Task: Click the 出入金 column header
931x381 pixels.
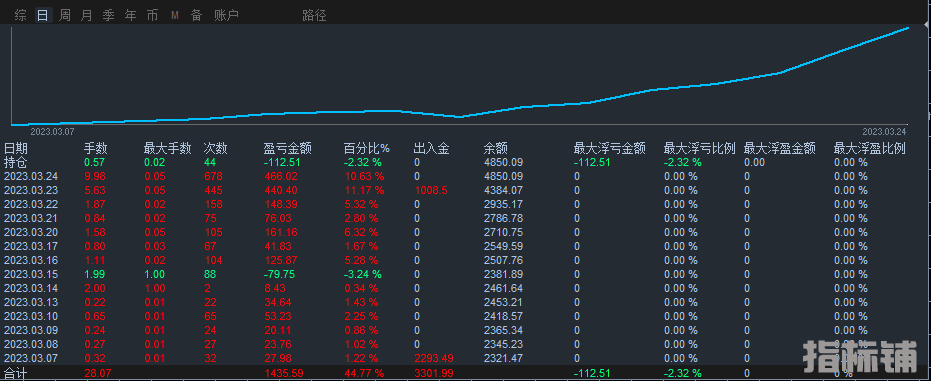Action: 432,148
